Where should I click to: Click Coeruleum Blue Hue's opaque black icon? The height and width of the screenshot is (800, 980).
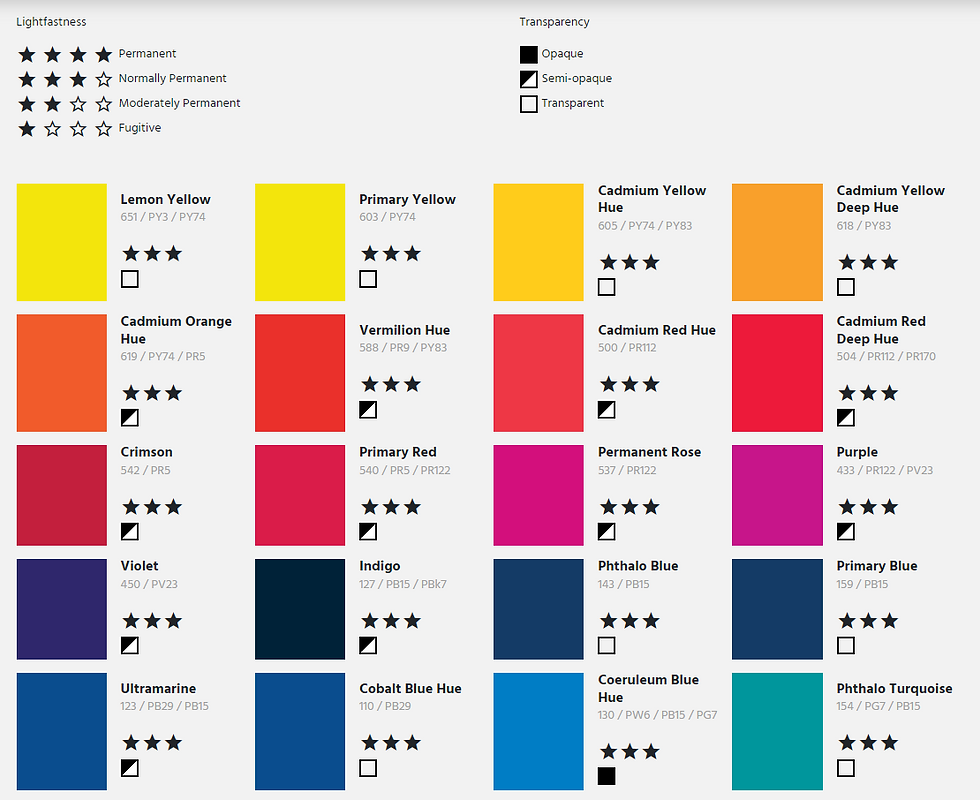[606, 776]
